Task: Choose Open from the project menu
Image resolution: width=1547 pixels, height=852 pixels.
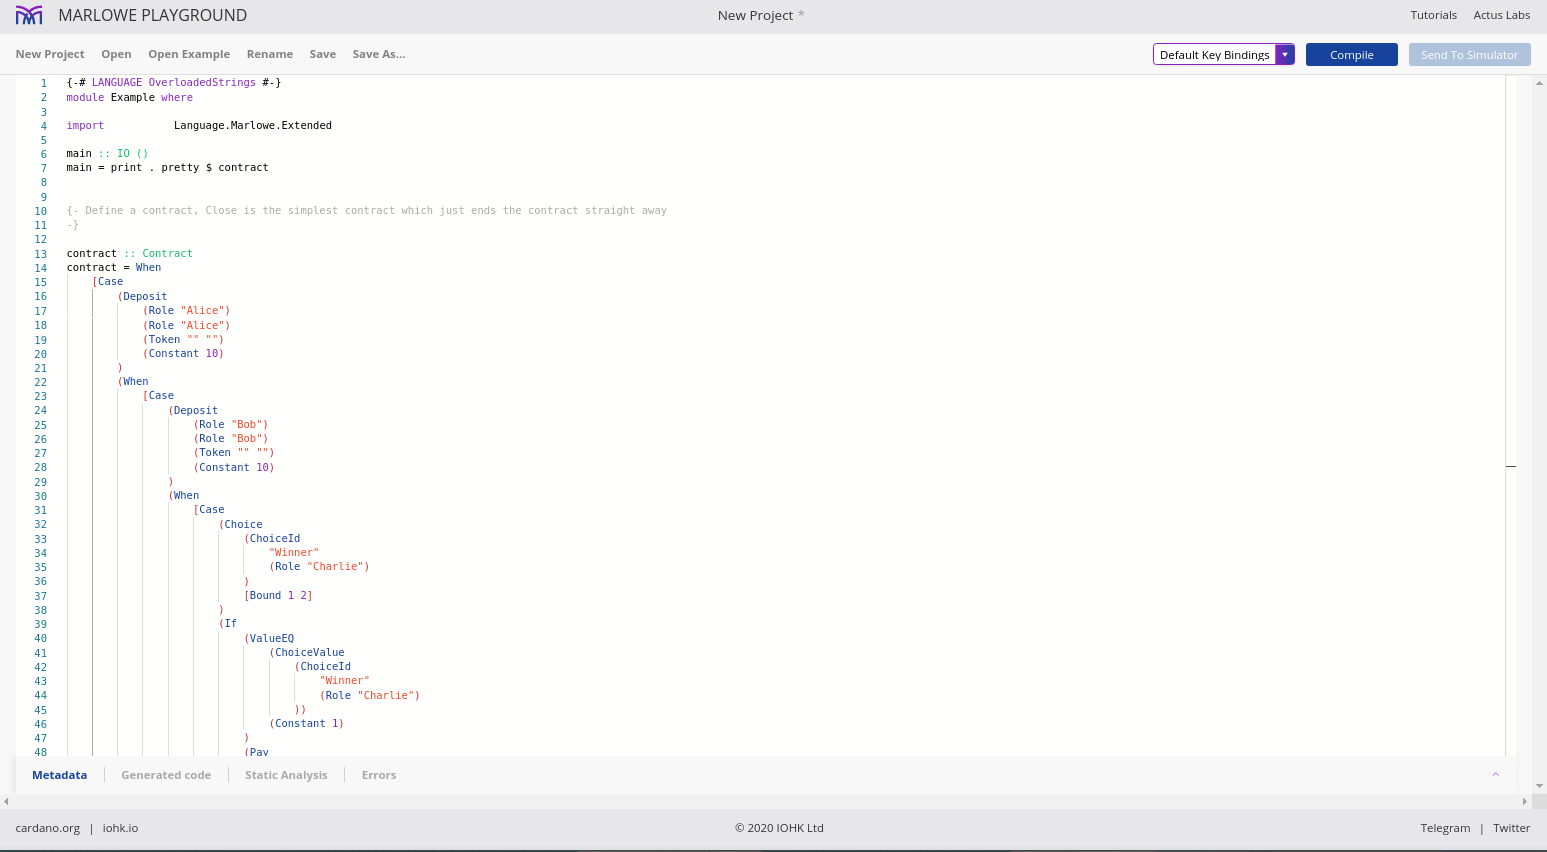Action: click(x=116, y=54)
